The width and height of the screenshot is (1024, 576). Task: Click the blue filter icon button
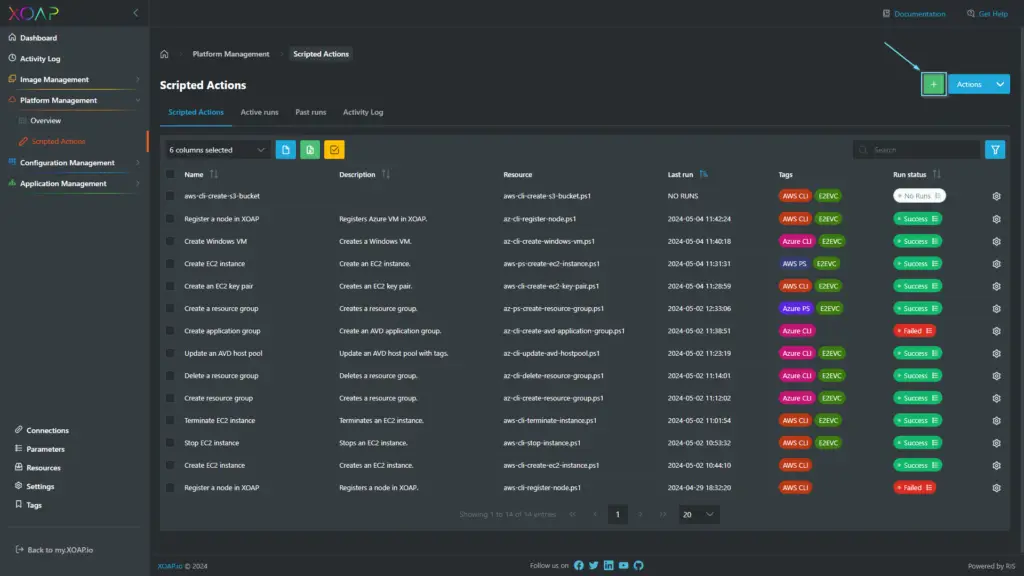click(995, 150)
